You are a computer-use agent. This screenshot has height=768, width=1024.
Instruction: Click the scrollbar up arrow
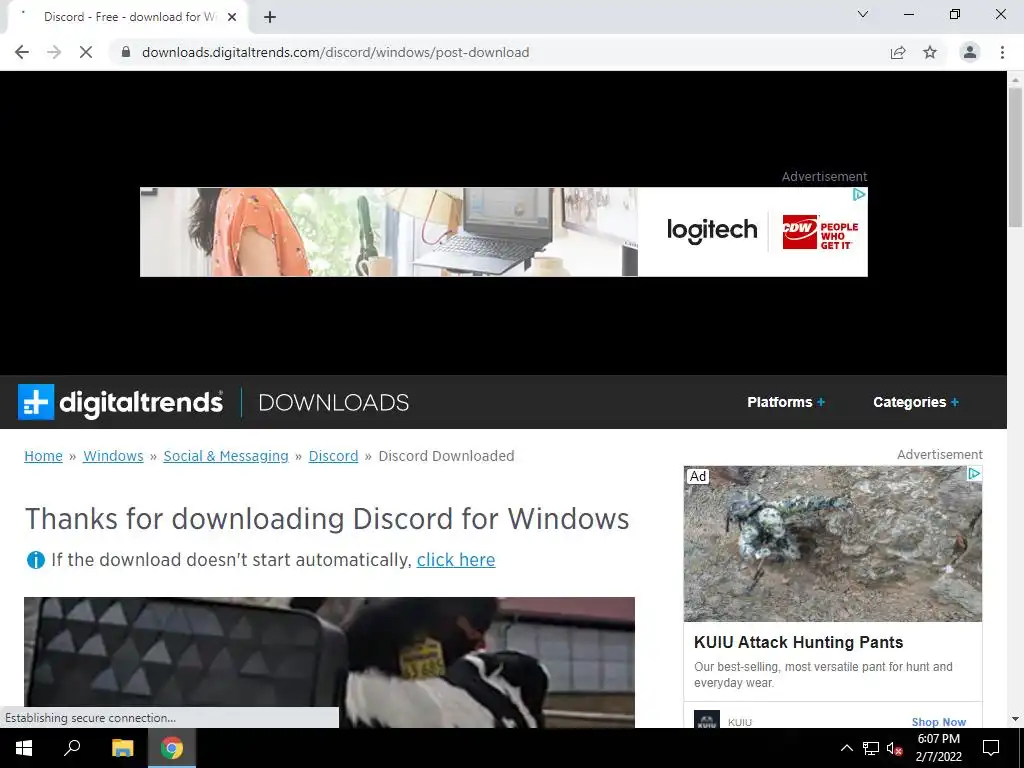[1015, 78]
